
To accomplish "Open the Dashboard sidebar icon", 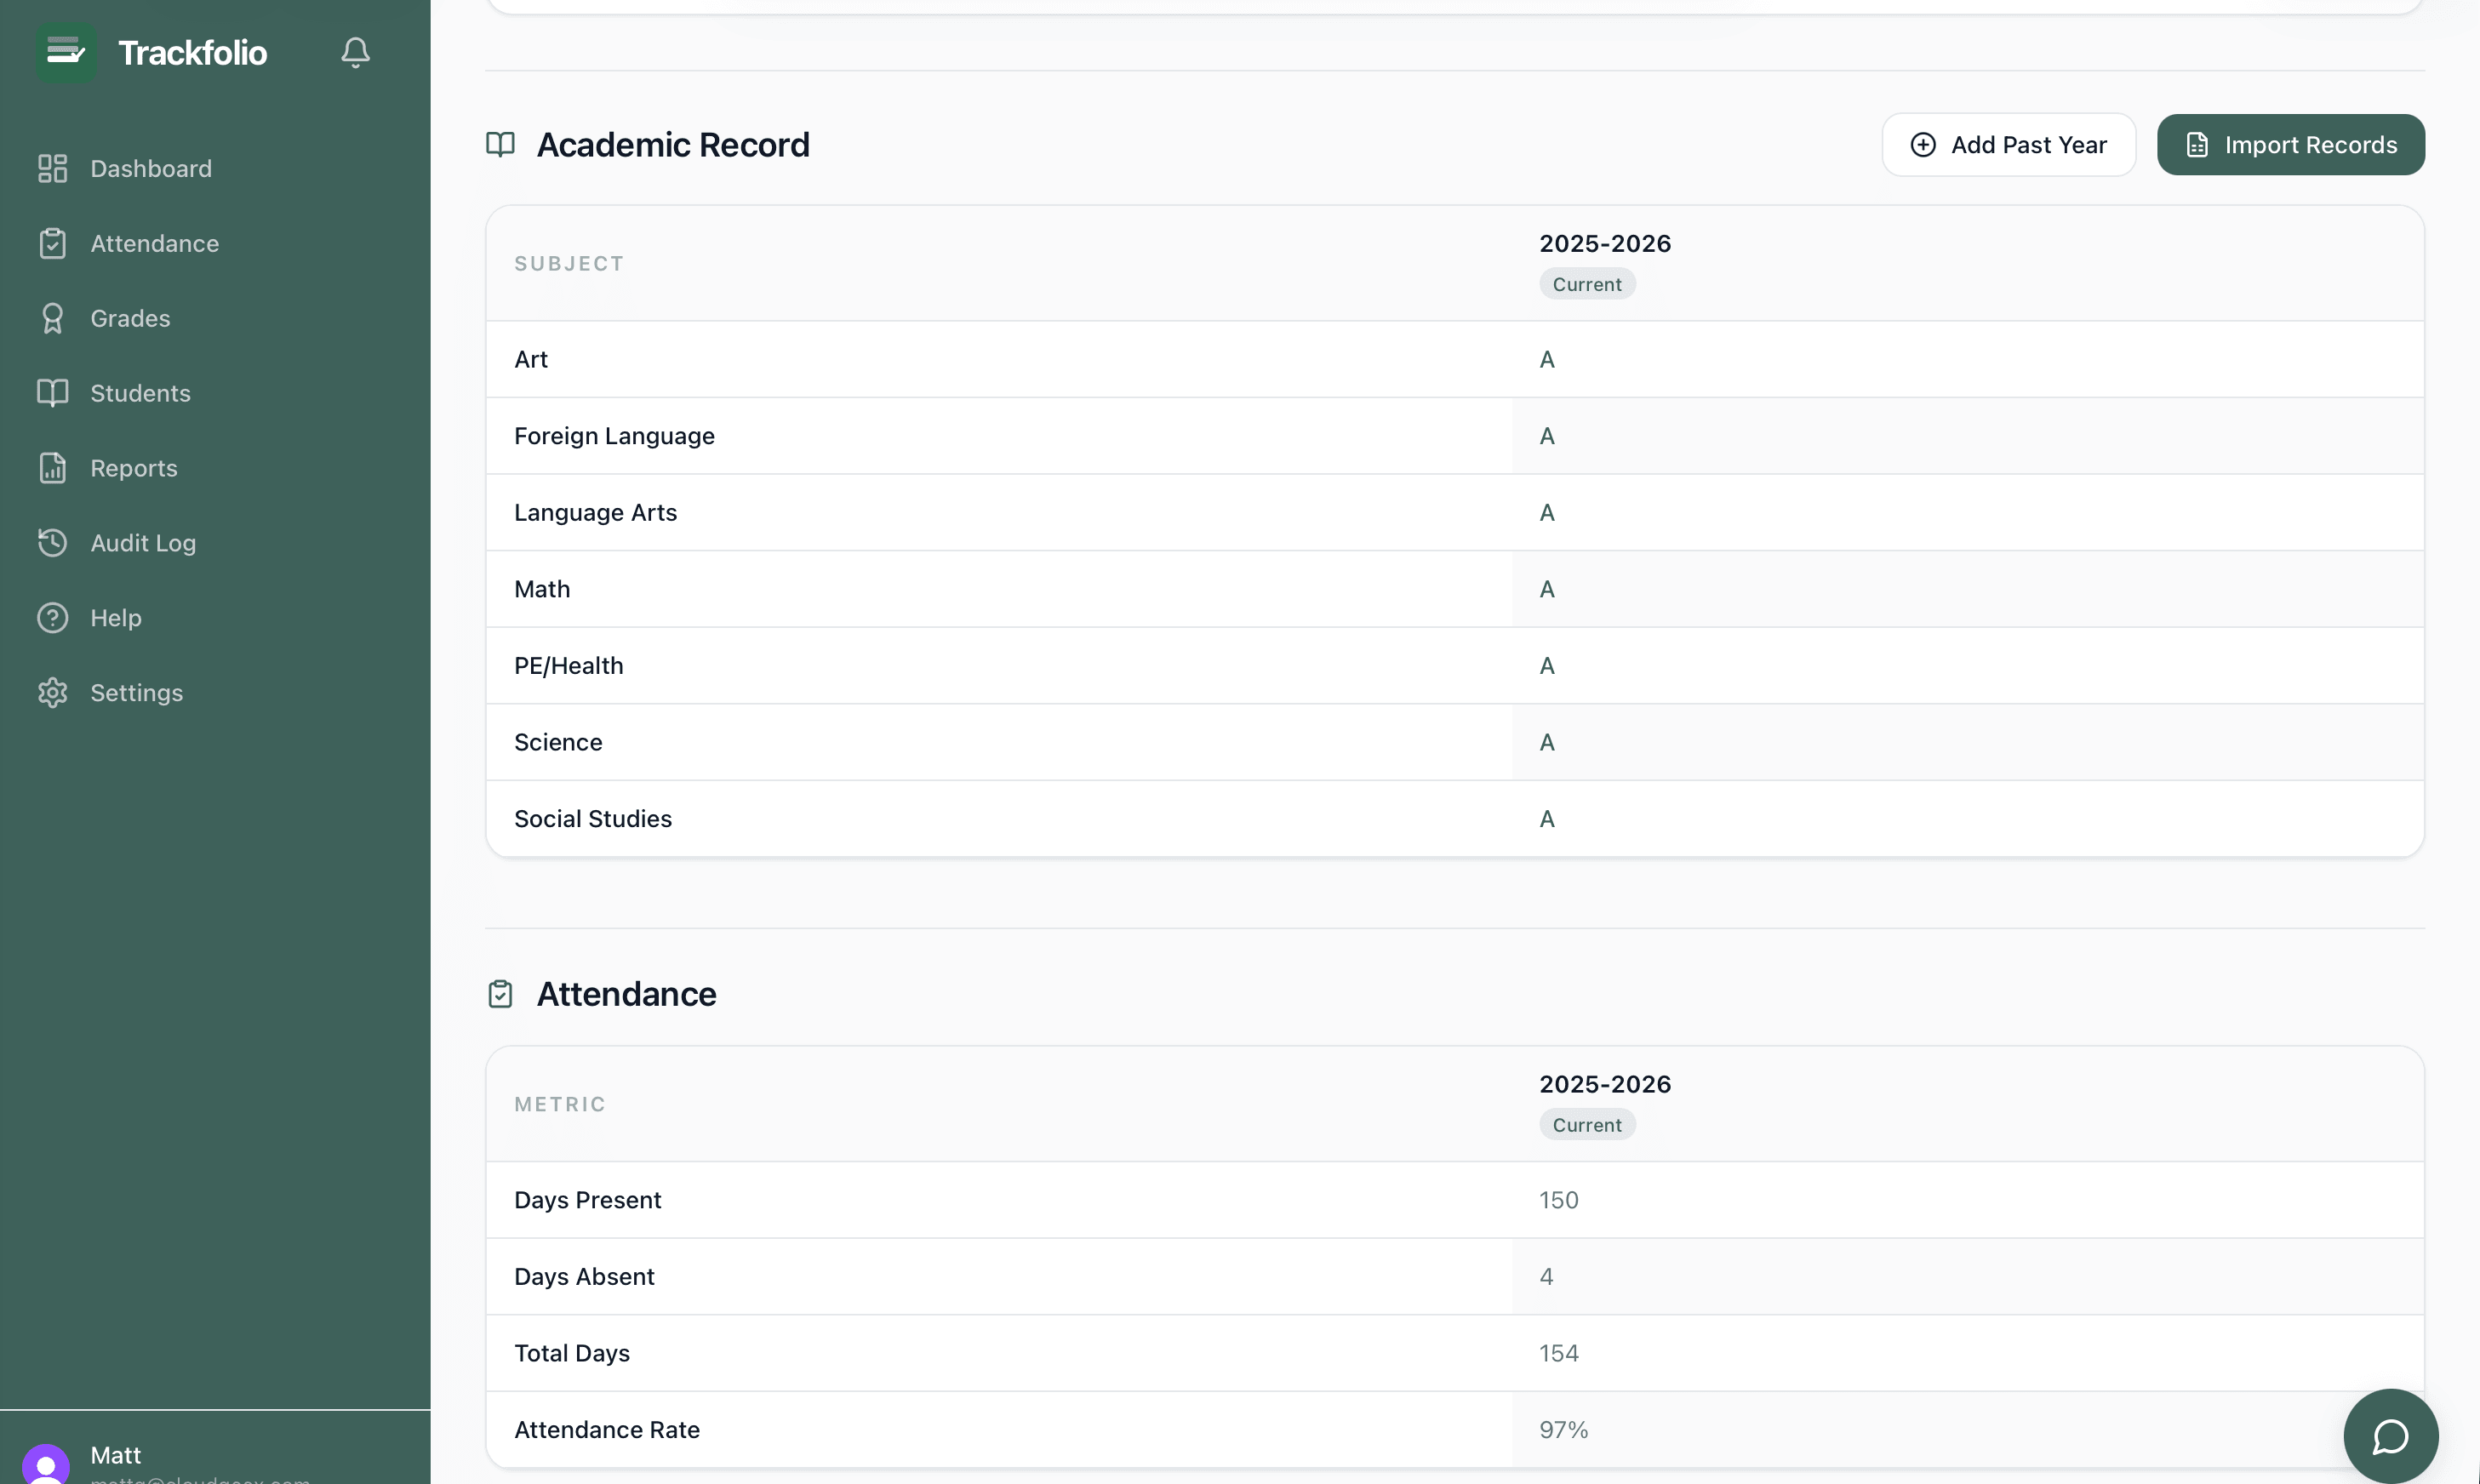I will pyautogui.click(x=52, y=168).
